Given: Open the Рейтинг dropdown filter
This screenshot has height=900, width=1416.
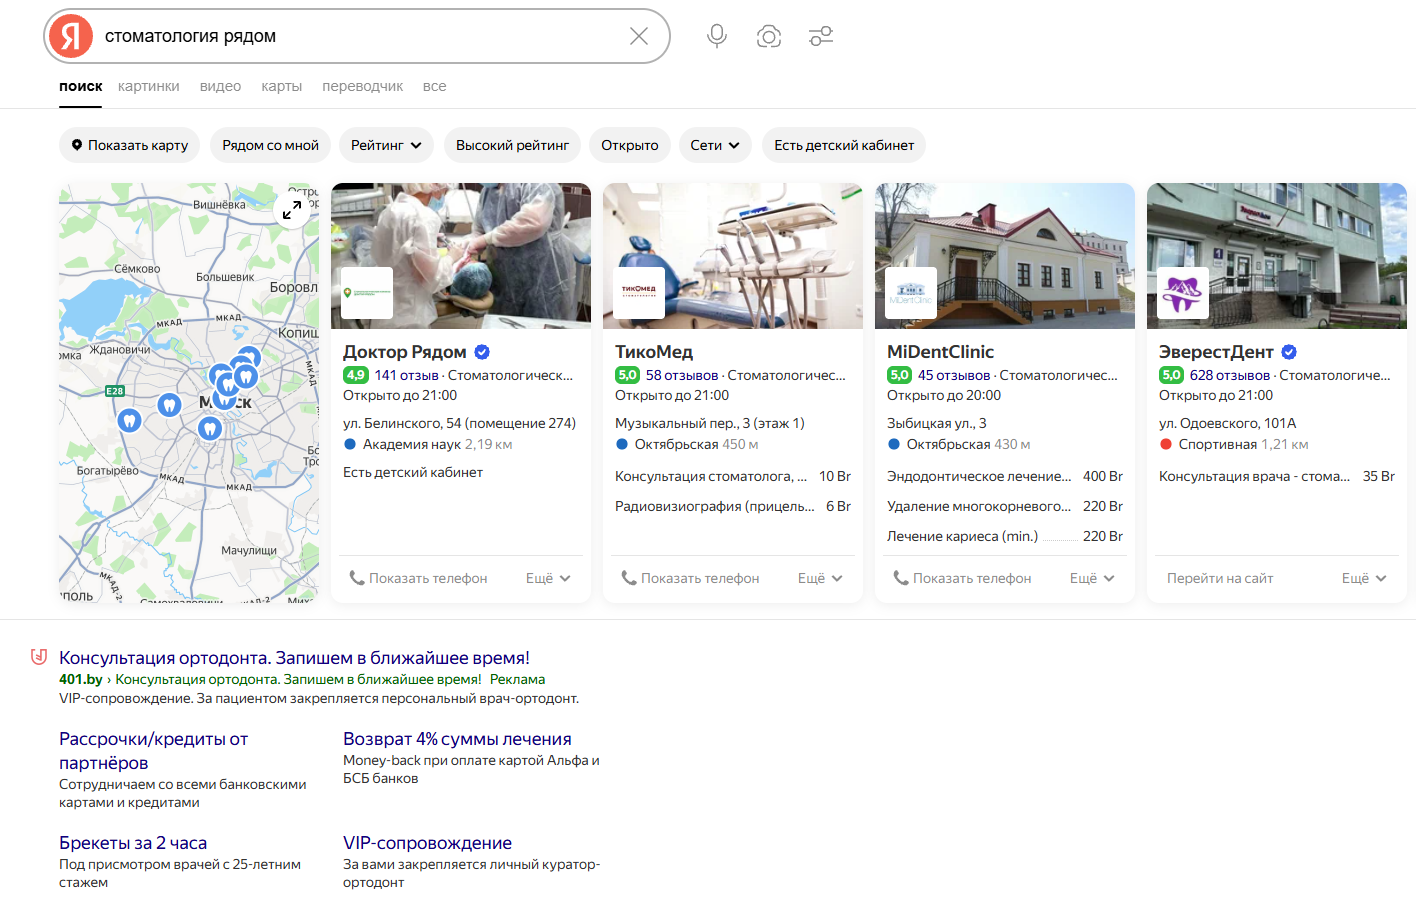Looking at the screenshot, I should [386, 145].
